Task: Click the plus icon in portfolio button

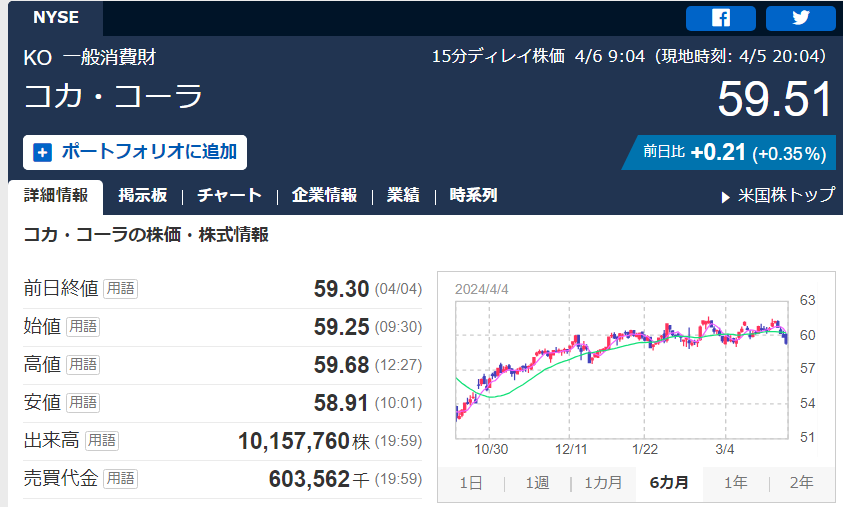Action: click(x=42, y=152)
